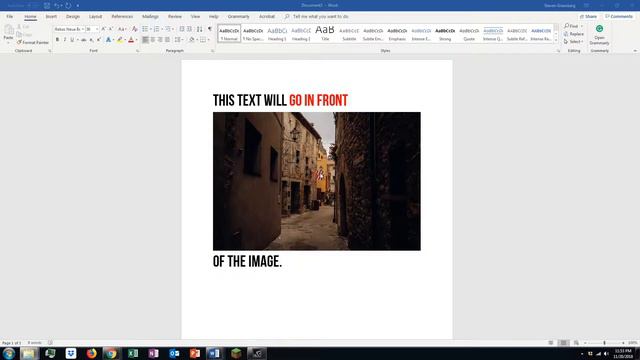Switch to the Design tab
Screen dimensions: 640x360
(73, 17)
